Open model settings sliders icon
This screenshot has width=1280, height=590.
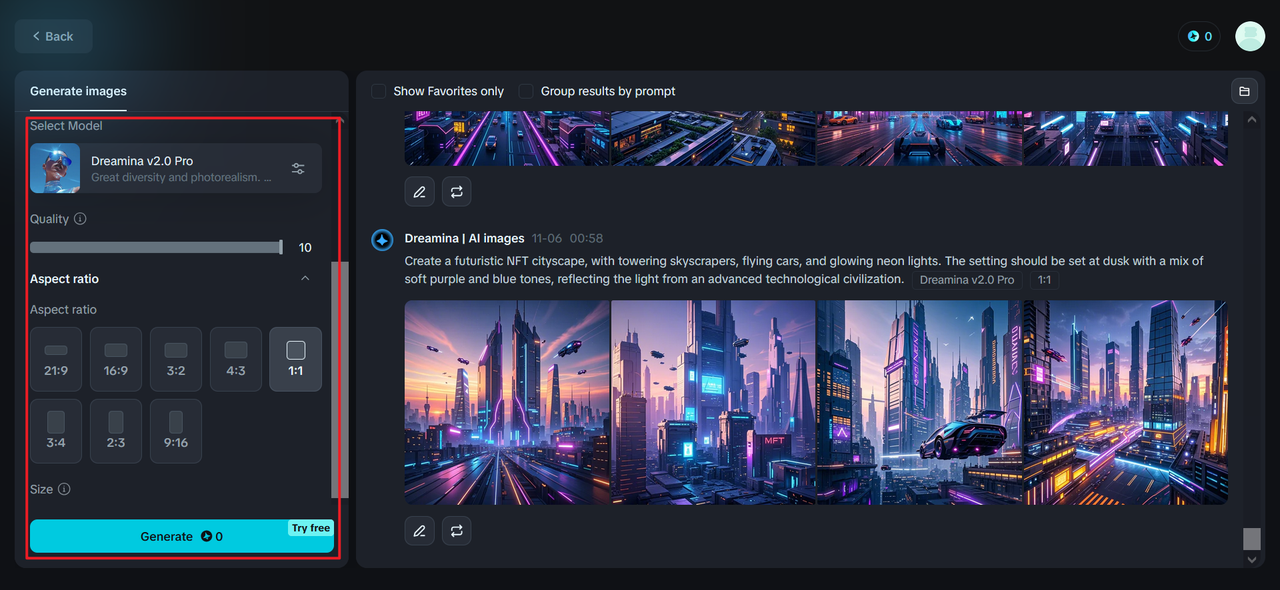pyautogui.click(x=298, y=168)
